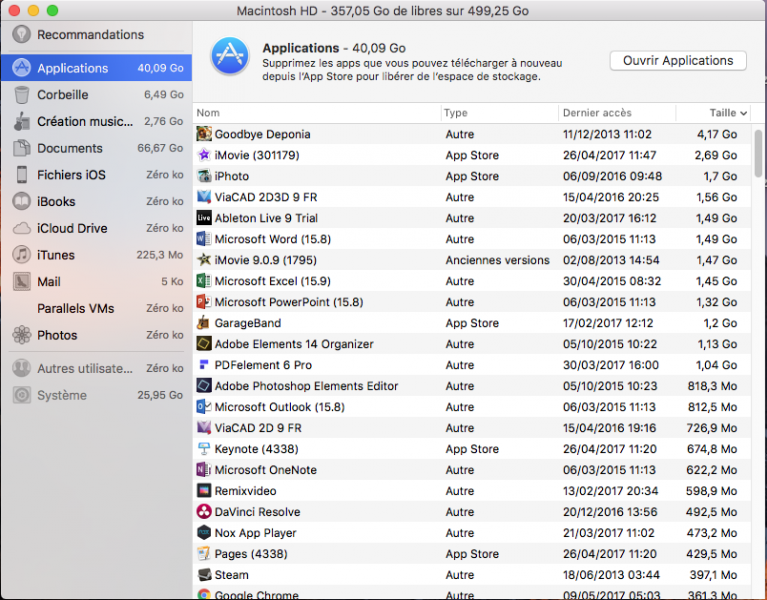Click the date "26/04/2017 11:47"
Screen dimensions: 767x600
(x=609, y=155)
